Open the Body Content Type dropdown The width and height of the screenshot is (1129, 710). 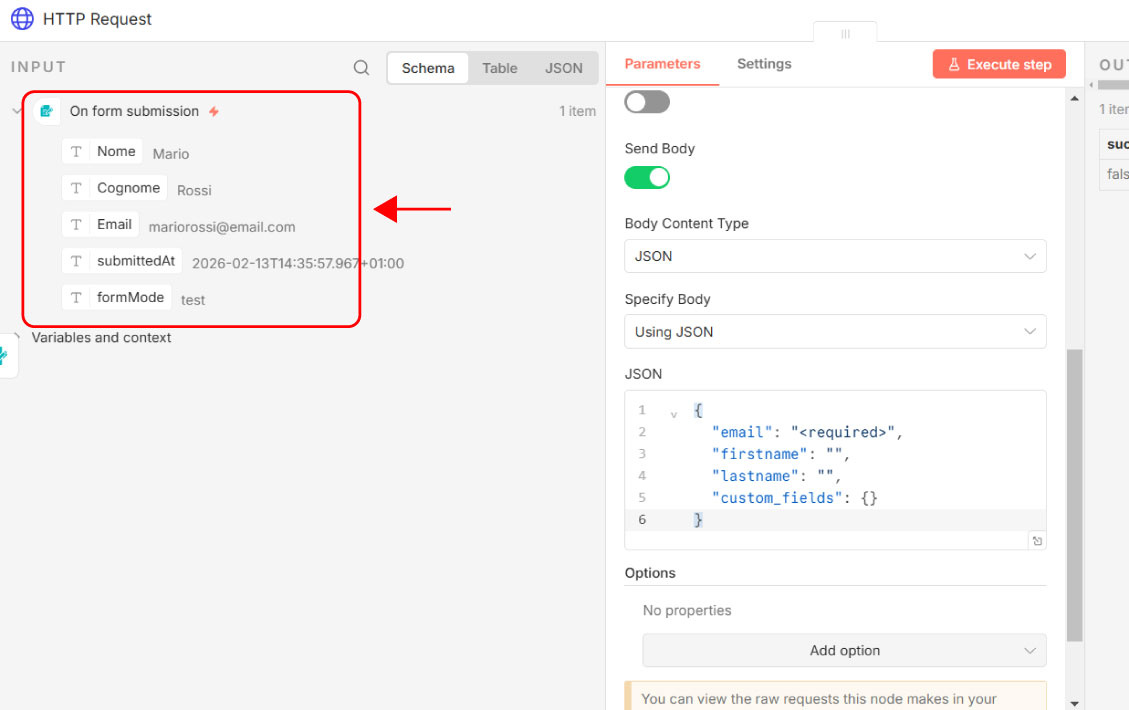(835, 256)
